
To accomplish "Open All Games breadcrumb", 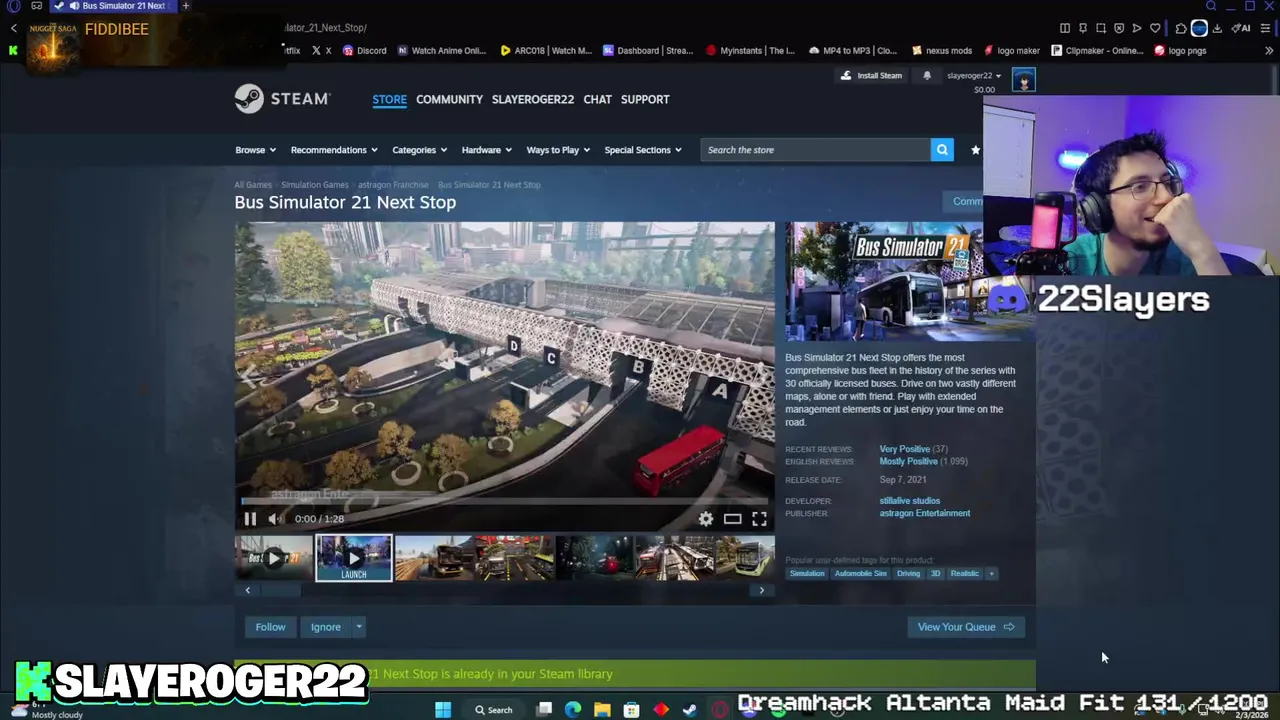I will pos(253,185).
